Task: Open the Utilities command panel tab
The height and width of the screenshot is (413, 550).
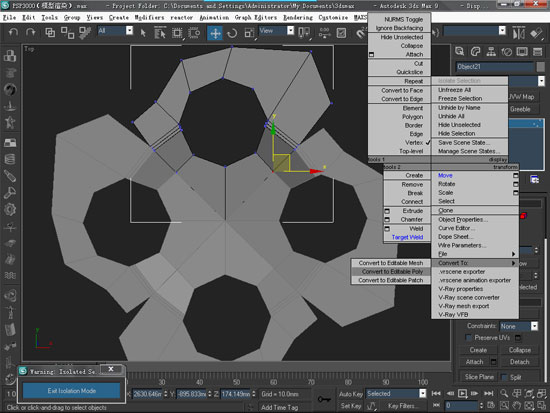Action: 537,52
